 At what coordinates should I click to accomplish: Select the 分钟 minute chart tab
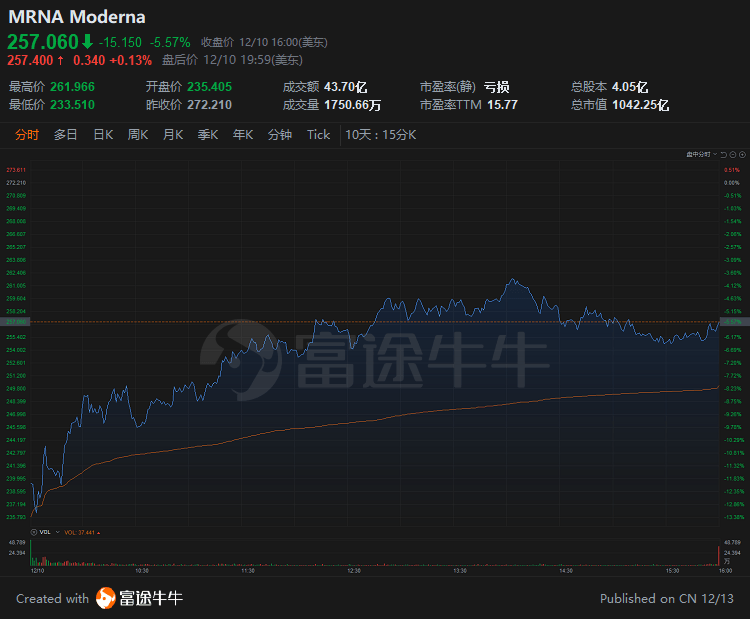280,135
